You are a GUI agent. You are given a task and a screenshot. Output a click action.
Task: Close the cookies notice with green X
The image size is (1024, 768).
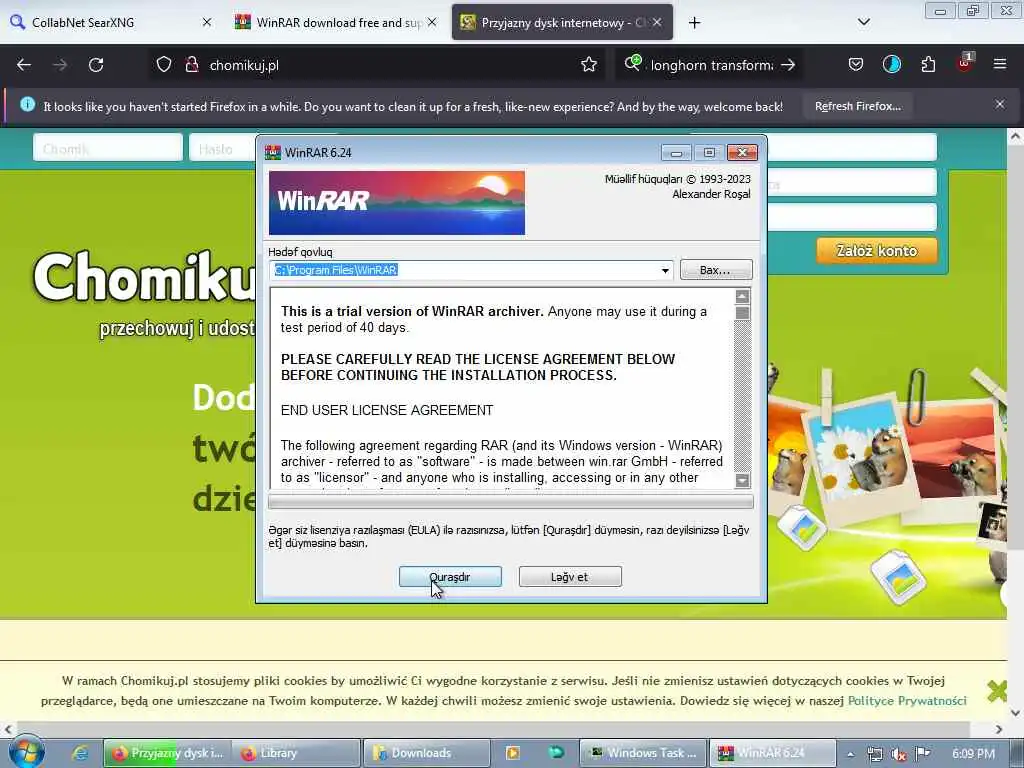pyautogui.click(x=997, y=690)
